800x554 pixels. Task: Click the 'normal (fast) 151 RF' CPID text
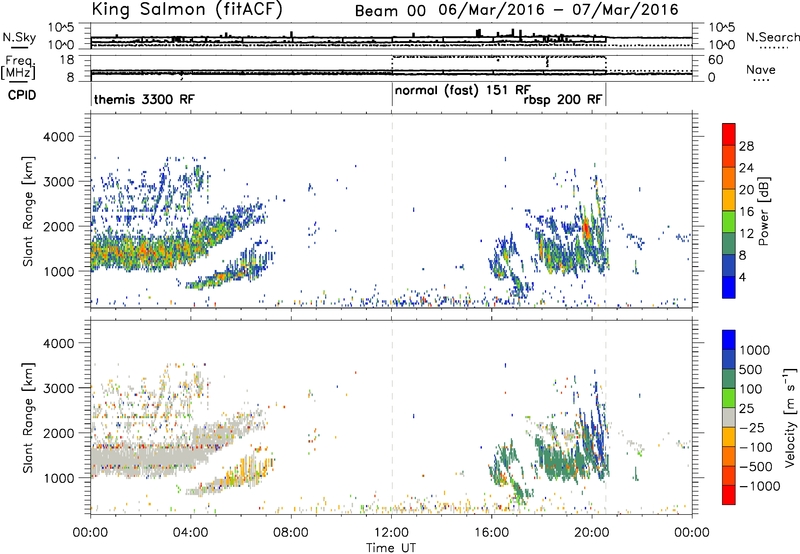(x=463, y=90)
